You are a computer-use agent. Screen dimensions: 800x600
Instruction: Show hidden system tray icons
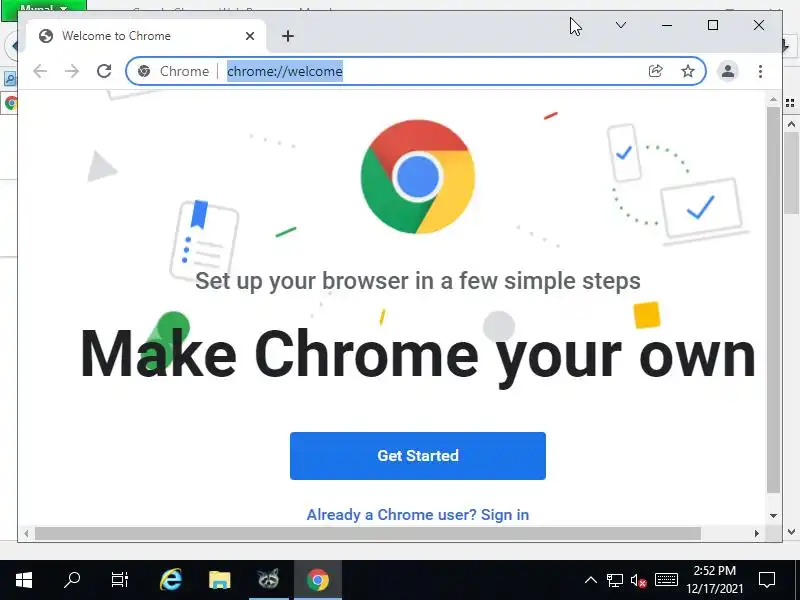(x=591, y=580)
